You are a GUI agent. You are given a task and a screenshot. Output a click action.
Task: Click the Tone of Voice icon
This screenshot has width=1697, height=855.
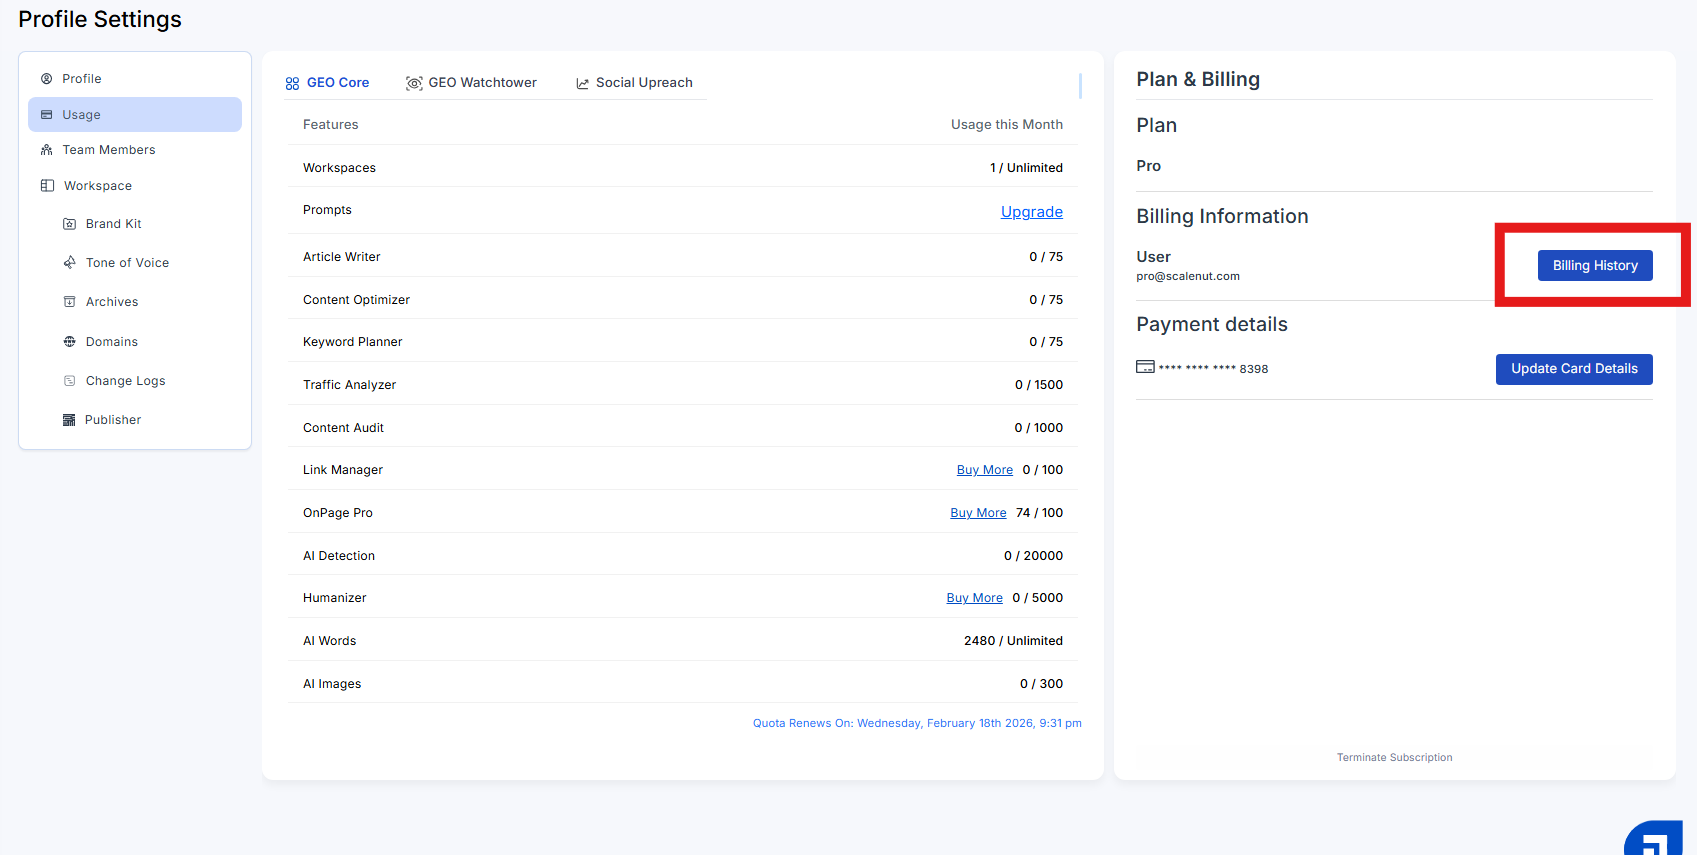coord(69,263)
